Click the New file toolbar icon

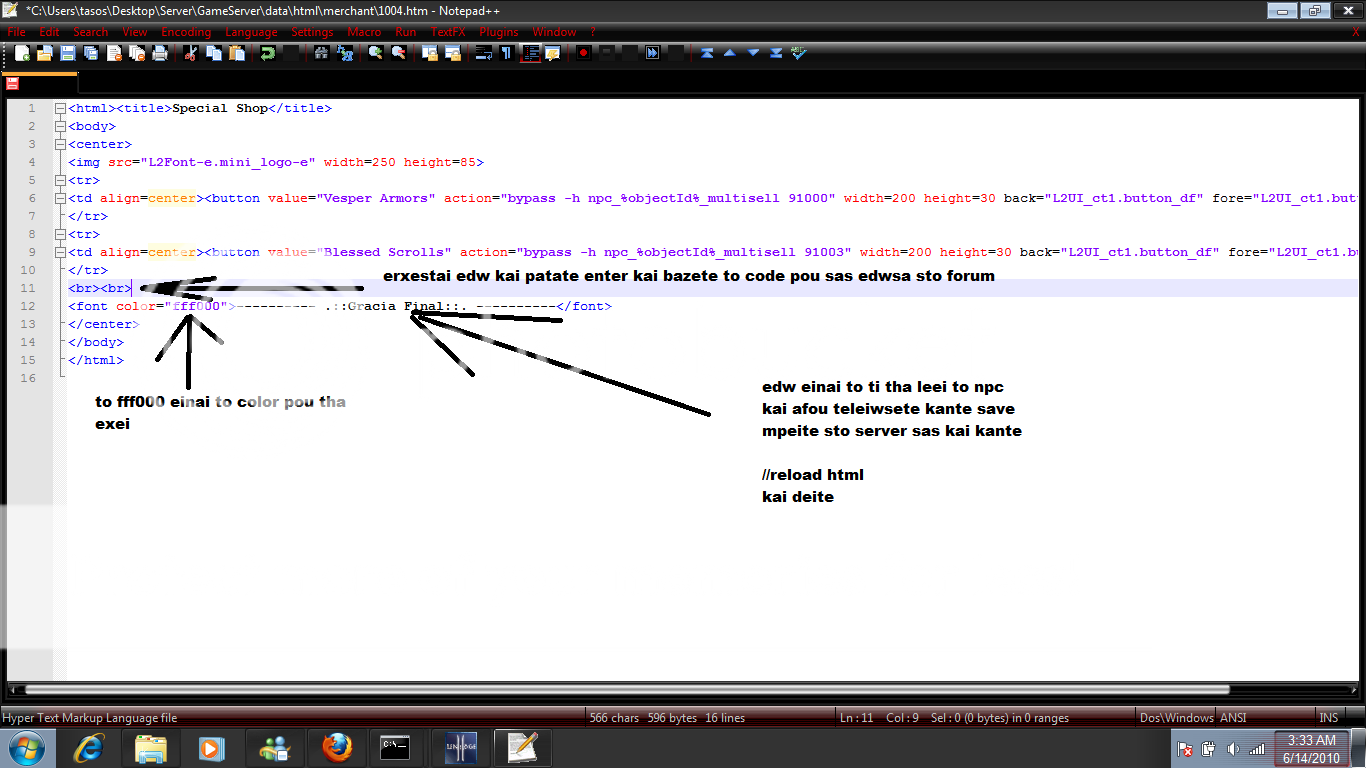22,53
